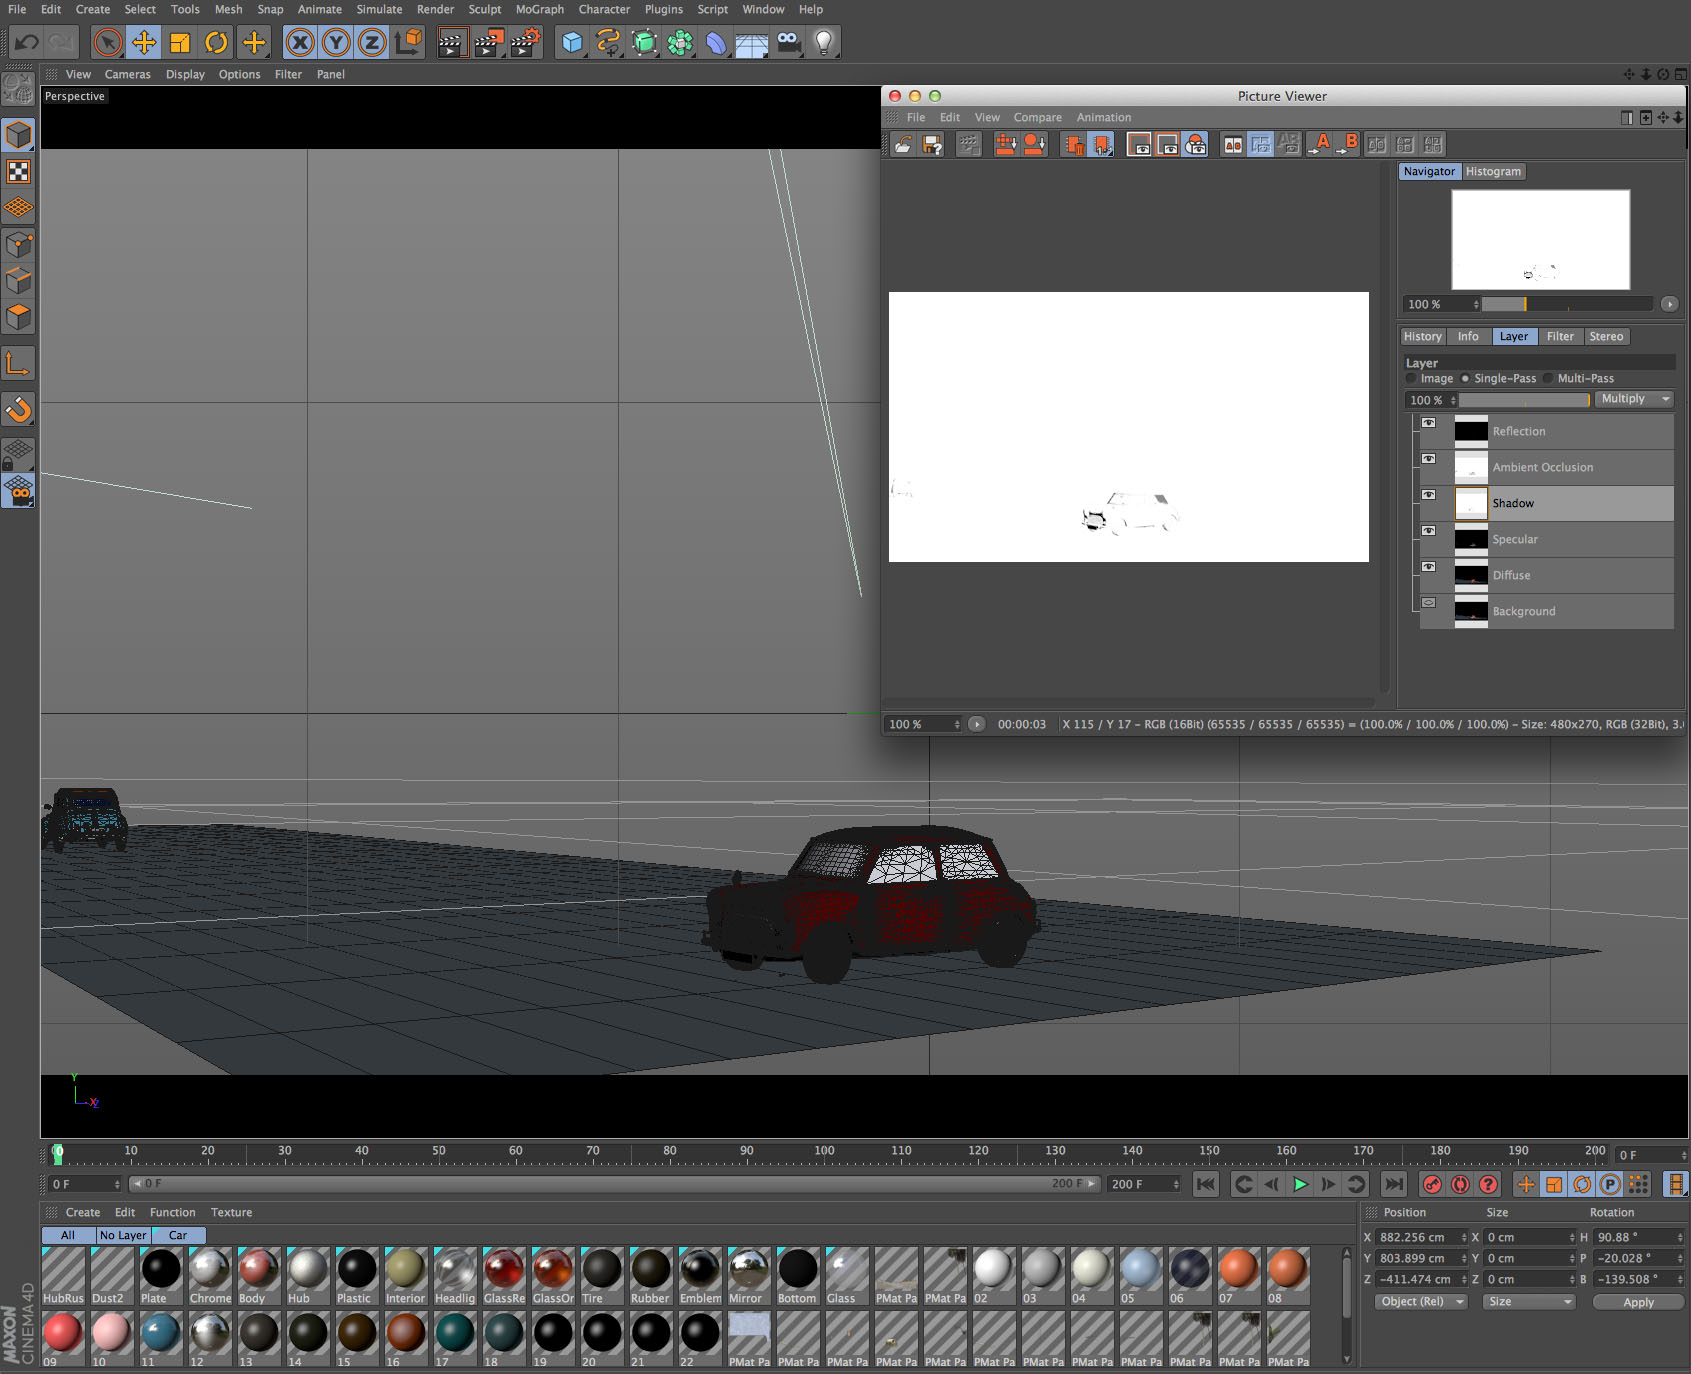Select the Rotate tool
Image resolution: width=1691 pixels, height=1374 pixels.
[216, 42]
